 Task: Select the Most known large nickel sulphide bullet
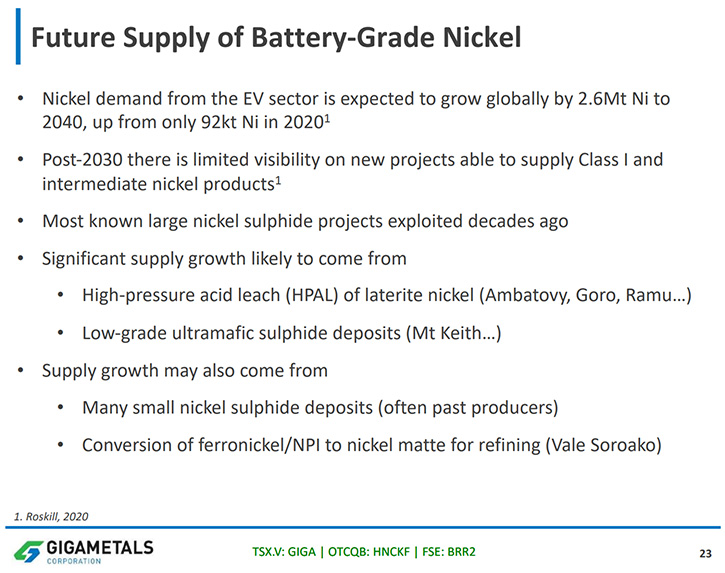click(305, 221)
